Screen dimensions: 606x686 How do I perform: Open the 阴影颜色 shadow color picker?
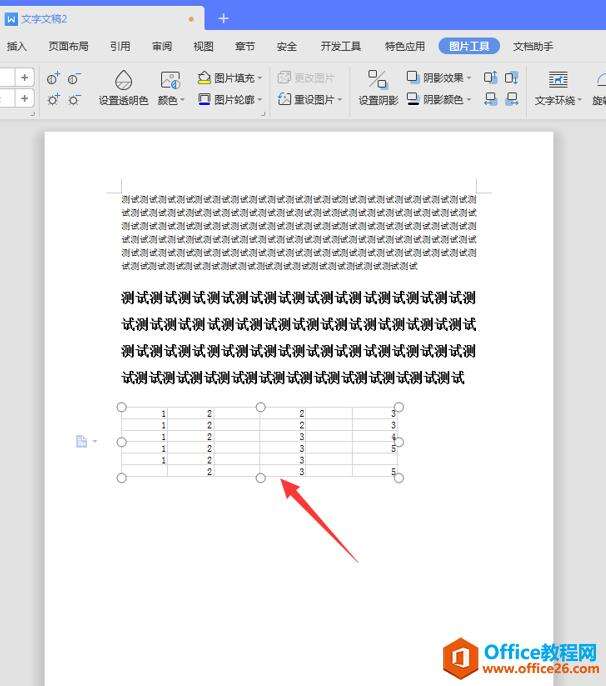[x=469, y=99]
